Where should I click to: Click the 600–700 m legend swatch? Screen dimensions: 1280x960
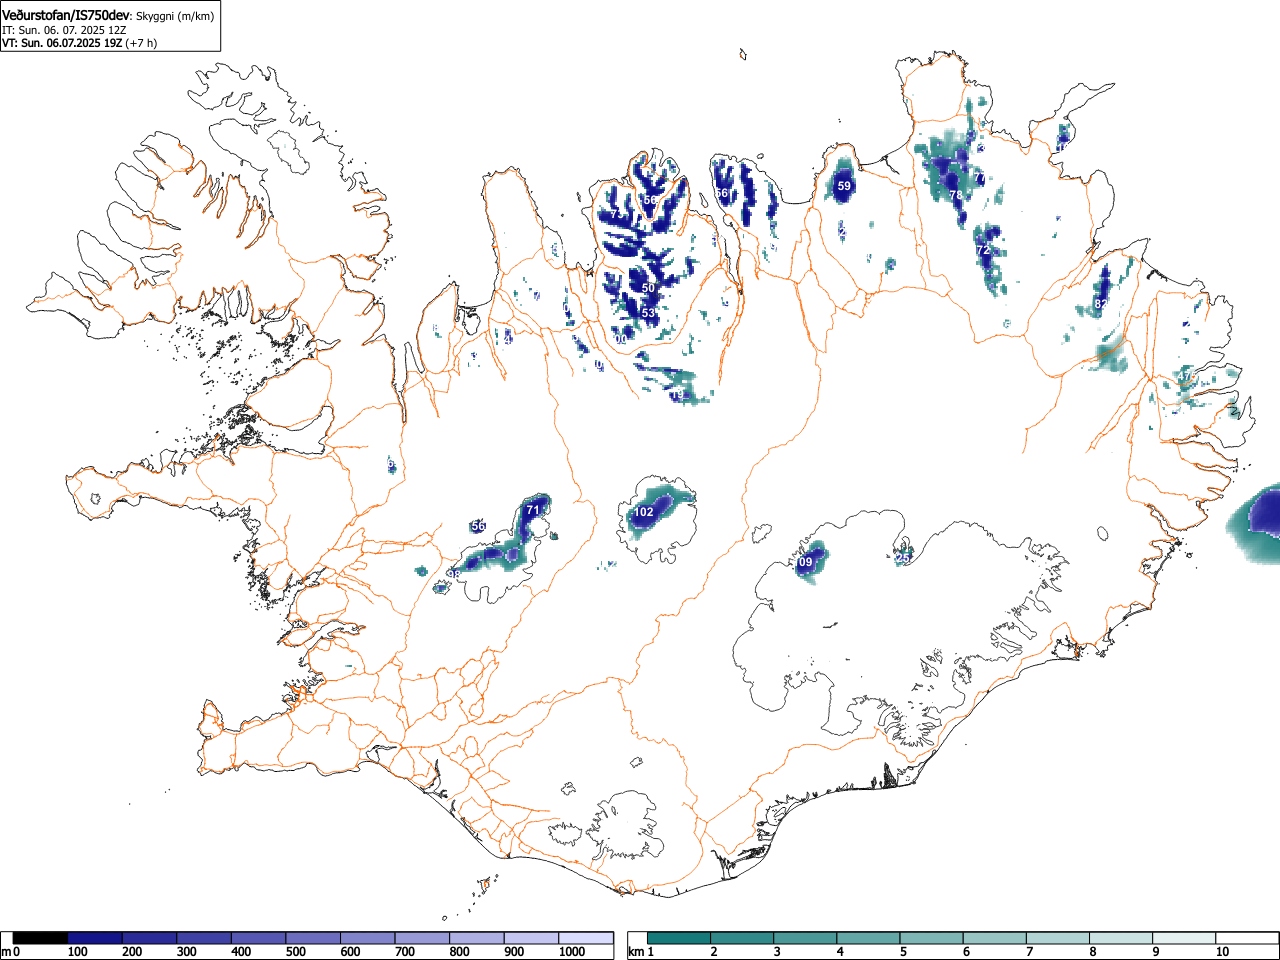368,938
